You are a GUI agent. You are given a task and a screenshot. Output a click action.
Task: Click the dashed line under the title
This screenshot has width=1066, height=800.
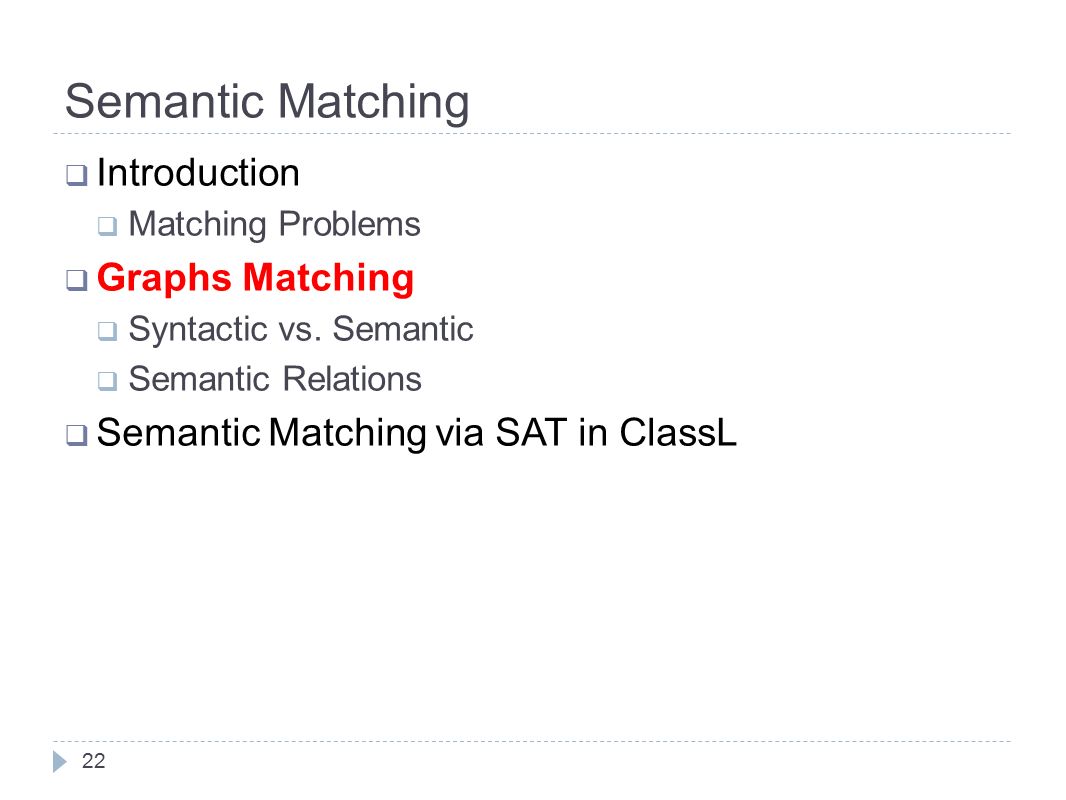tap(532, 133)
